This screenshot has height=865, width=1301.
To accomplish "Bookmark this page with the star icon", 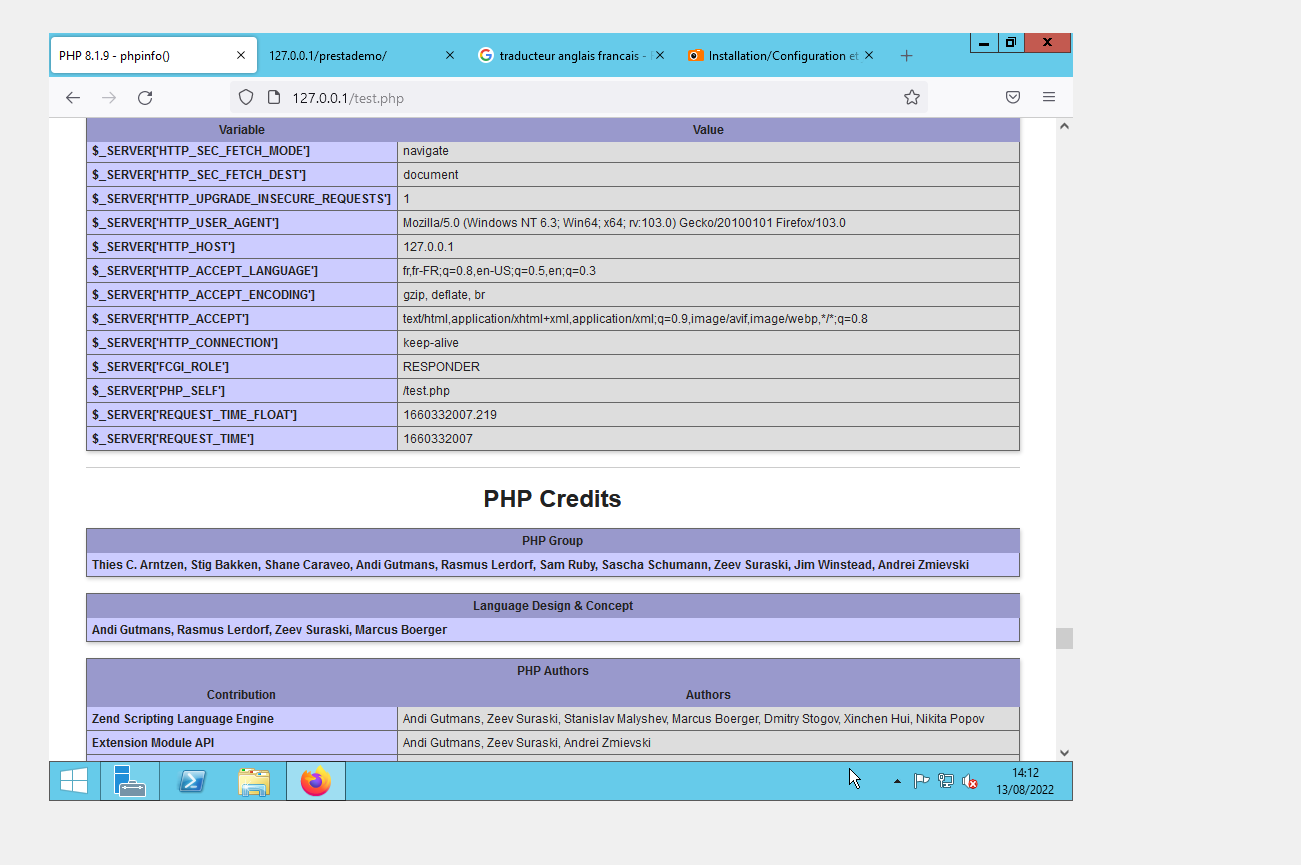I will tap(911, 97).
